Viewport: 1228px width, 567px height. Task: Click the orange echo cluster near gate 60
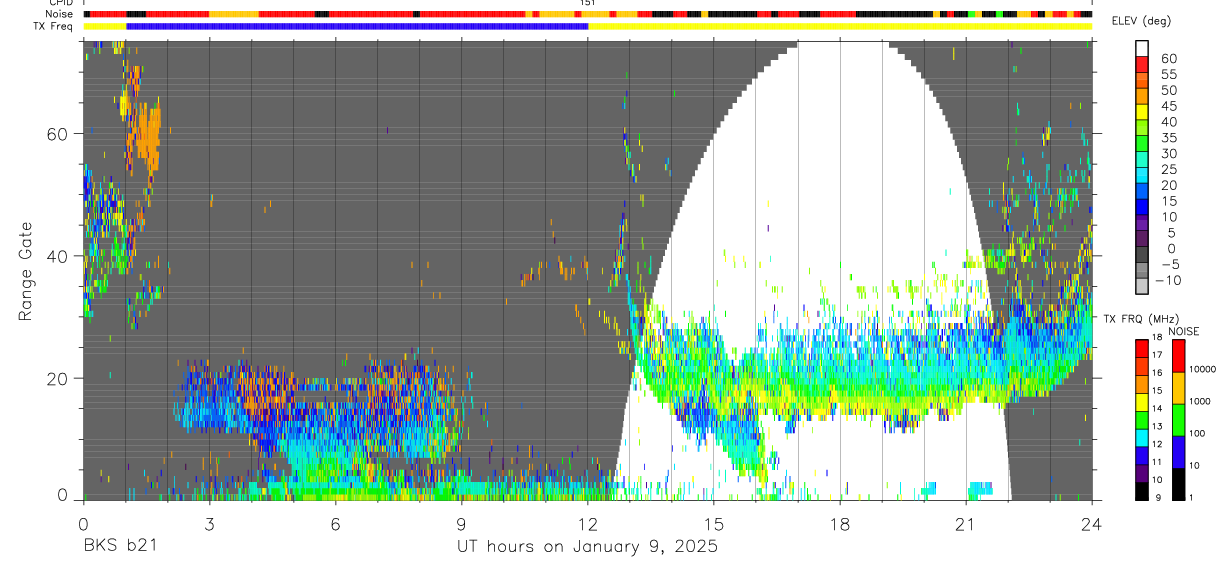pos(148,135)
